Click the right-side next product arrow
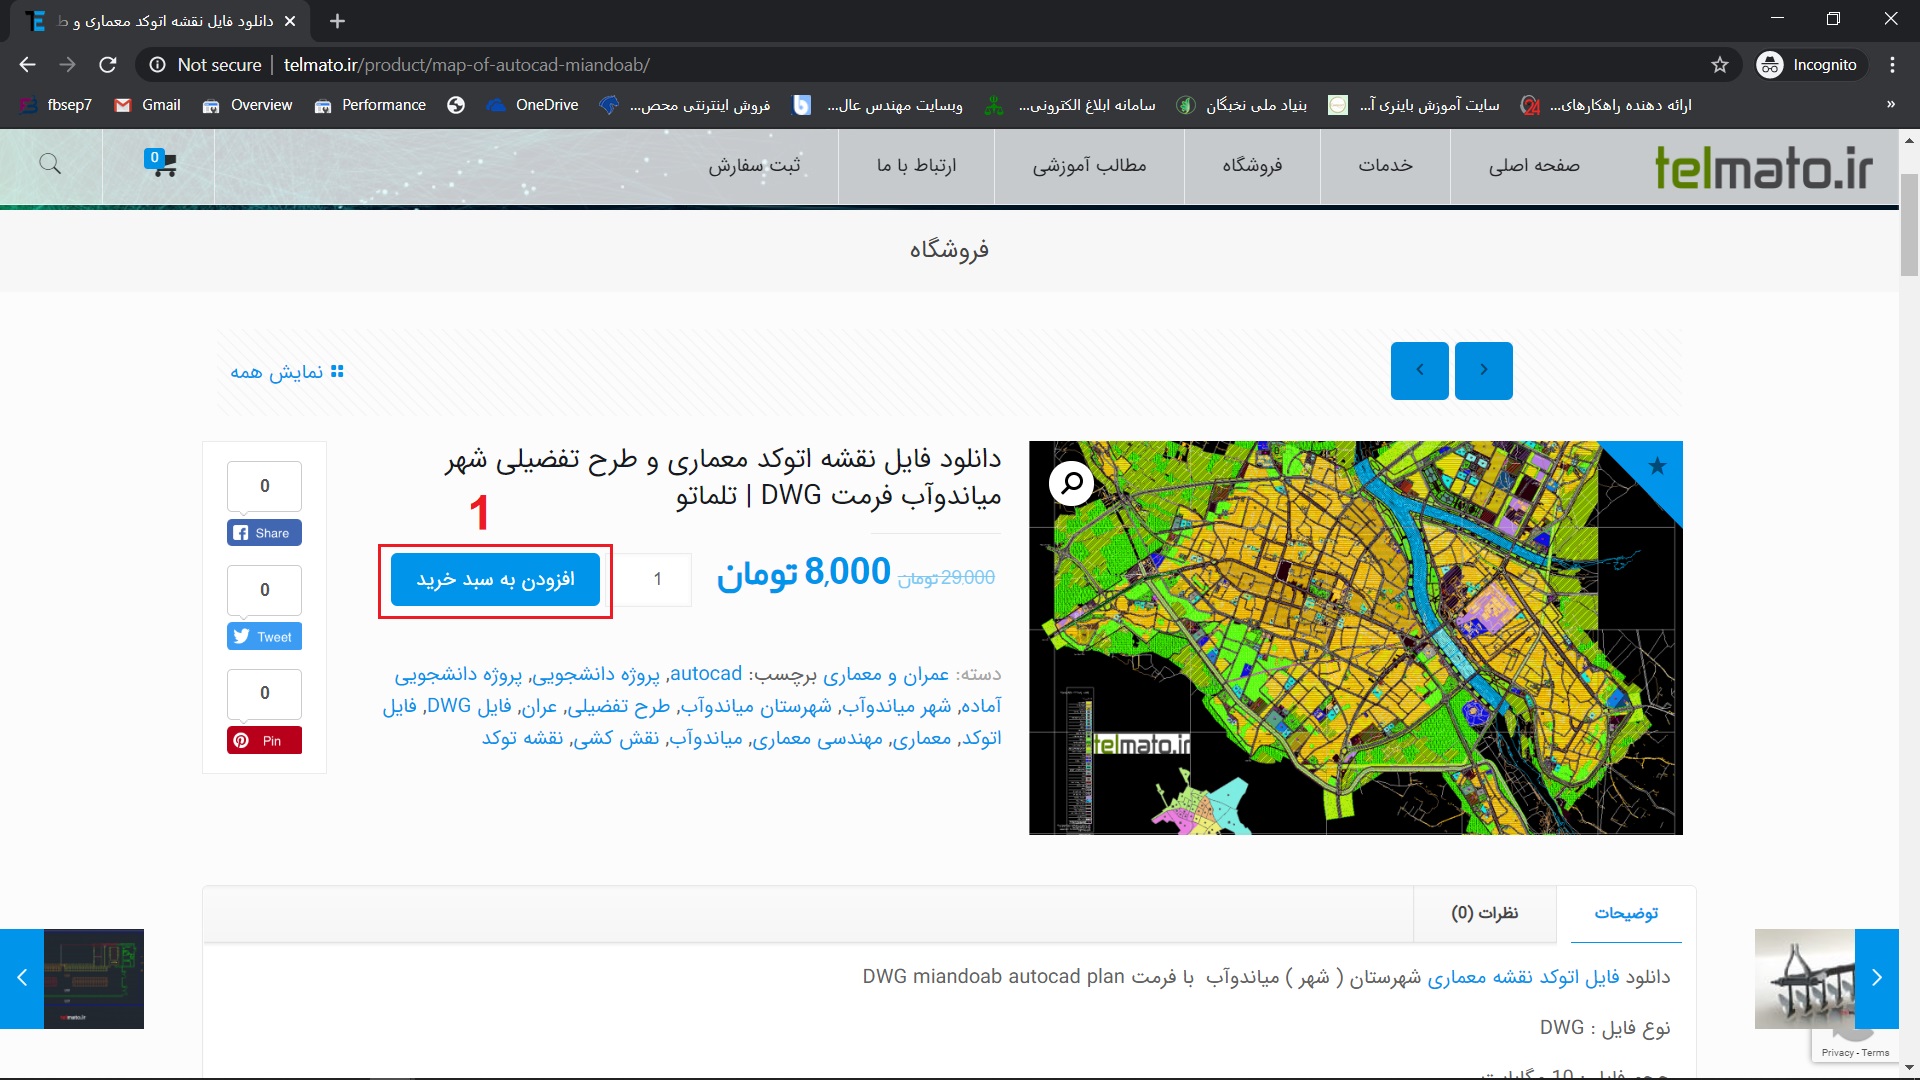 pyautogui.click(x=1877, y=978)
